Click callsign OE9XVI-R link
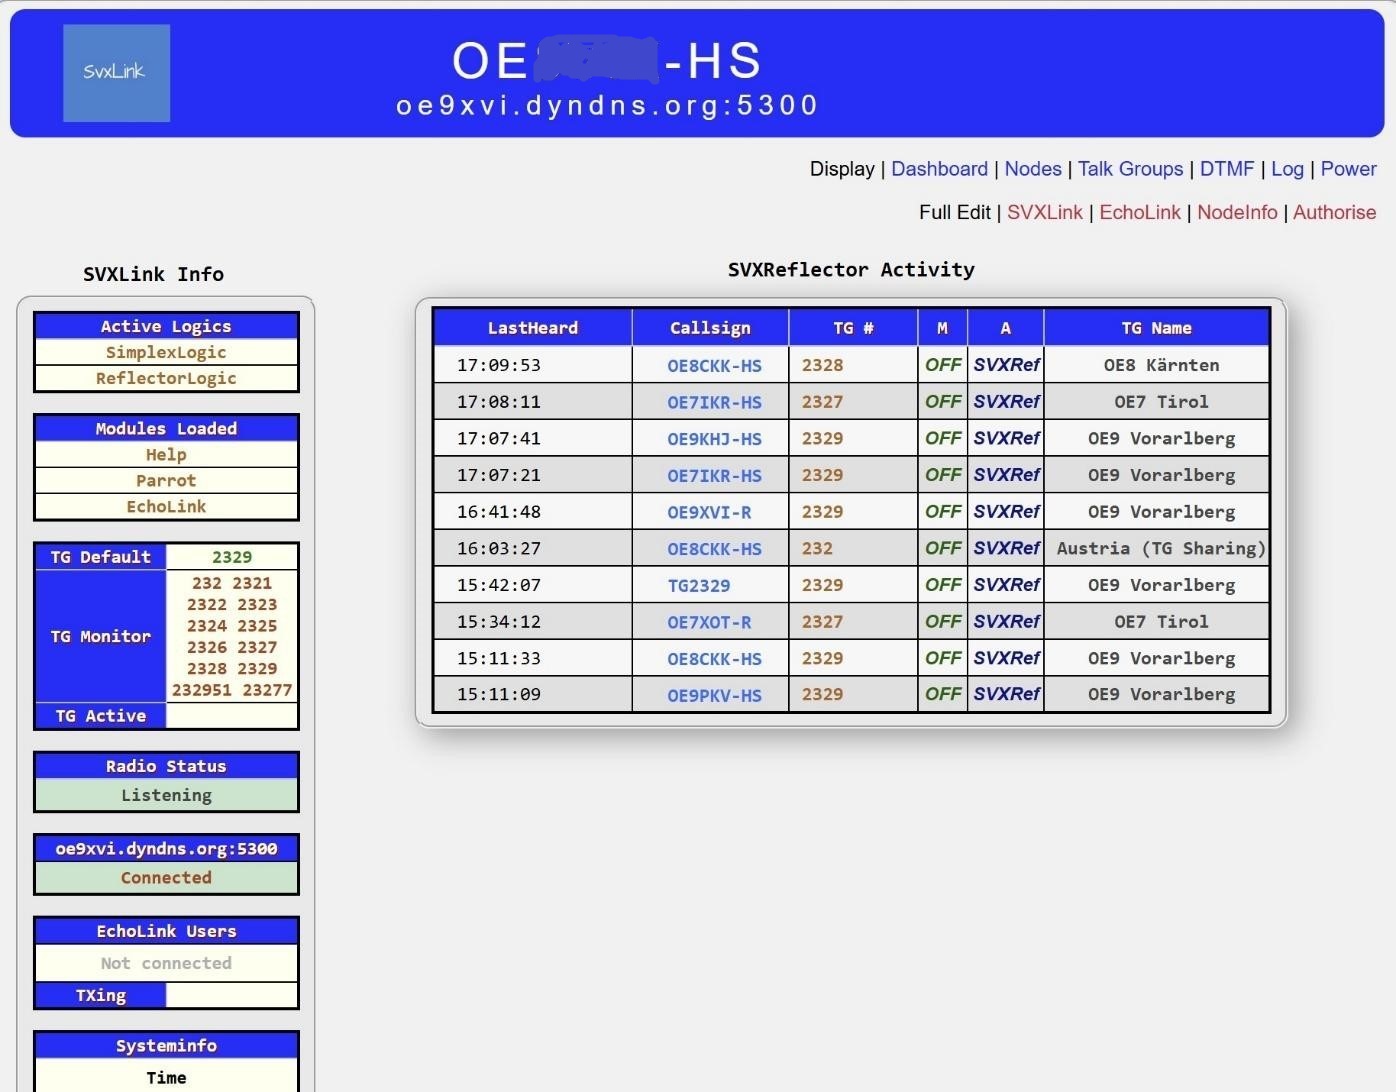Viewport: 1396px width, 1092px height. pos(709,512)
